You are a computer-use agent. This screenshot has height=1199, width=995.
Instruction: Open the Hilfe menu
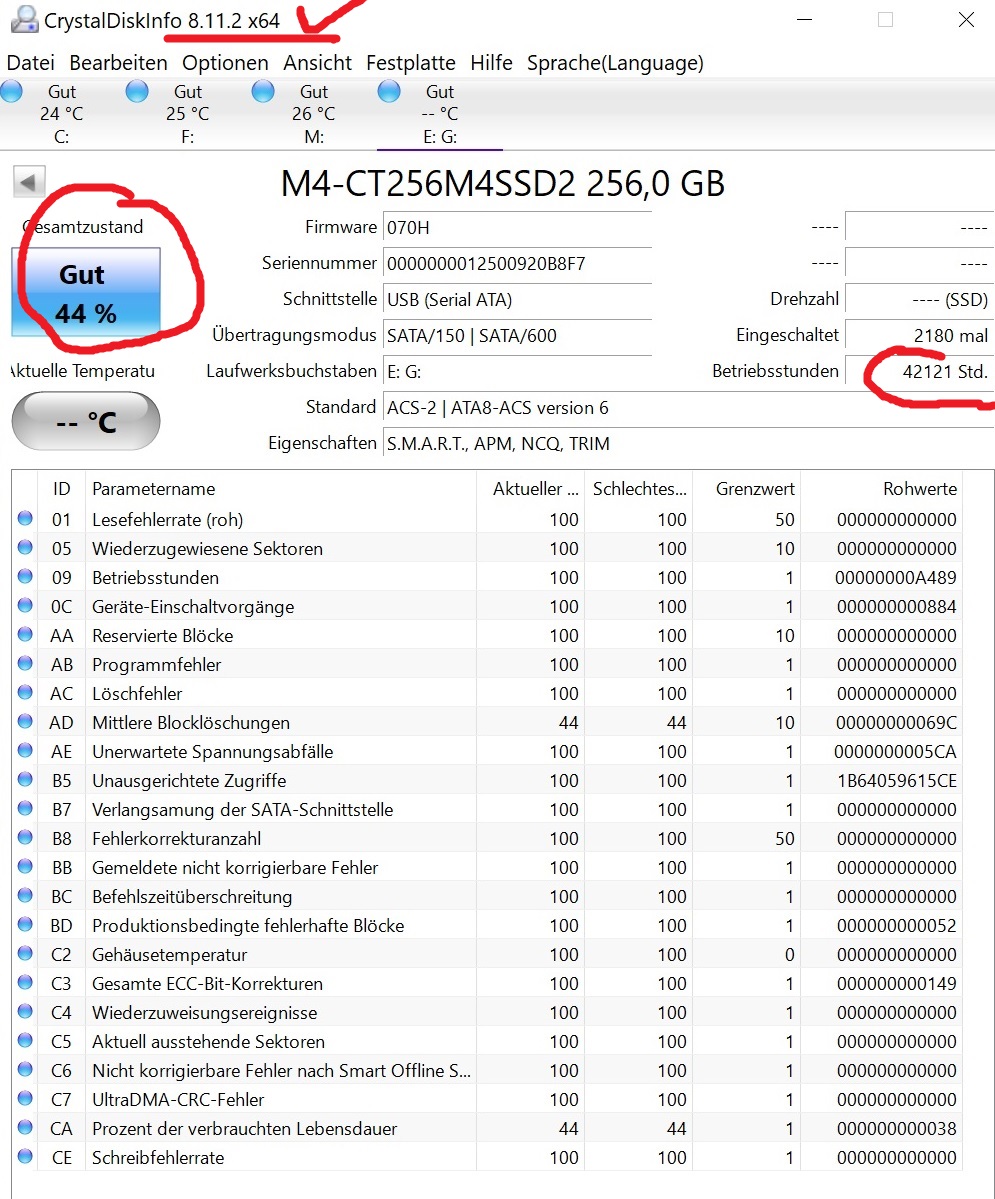[491, 63]
